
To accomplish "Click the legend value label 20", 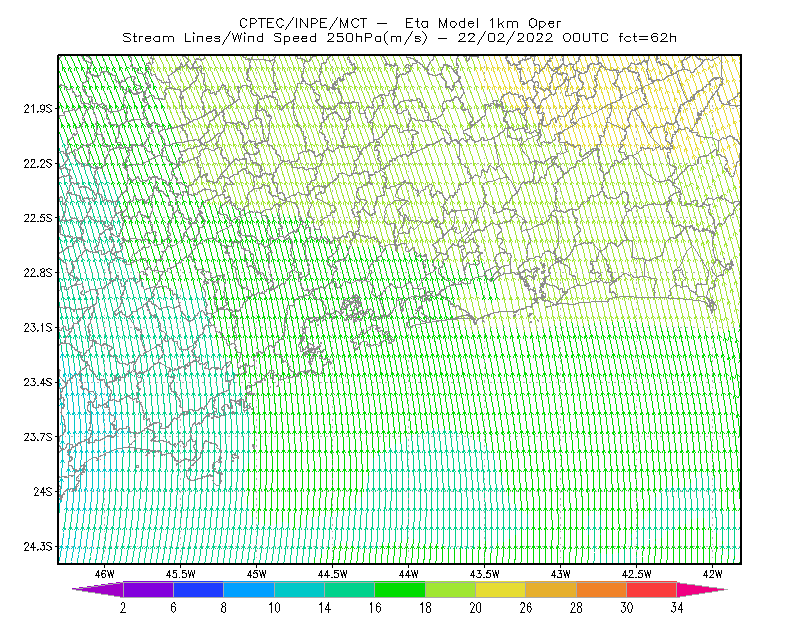I will tap(476, 608).
